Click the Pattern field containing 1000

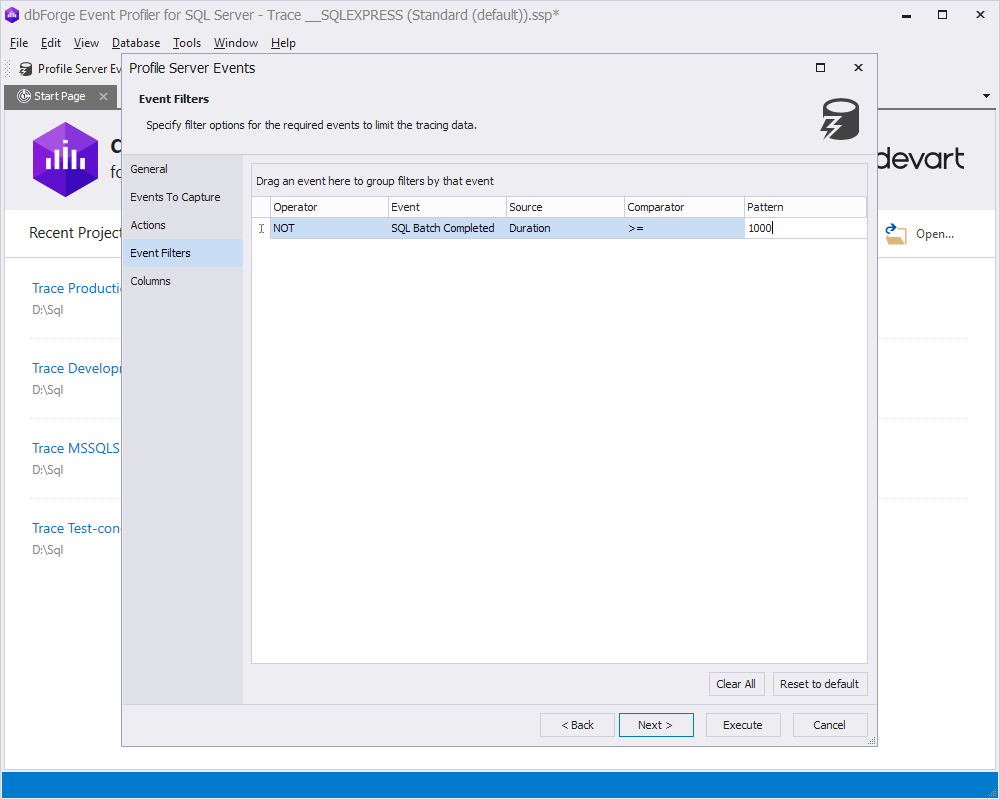805,228
